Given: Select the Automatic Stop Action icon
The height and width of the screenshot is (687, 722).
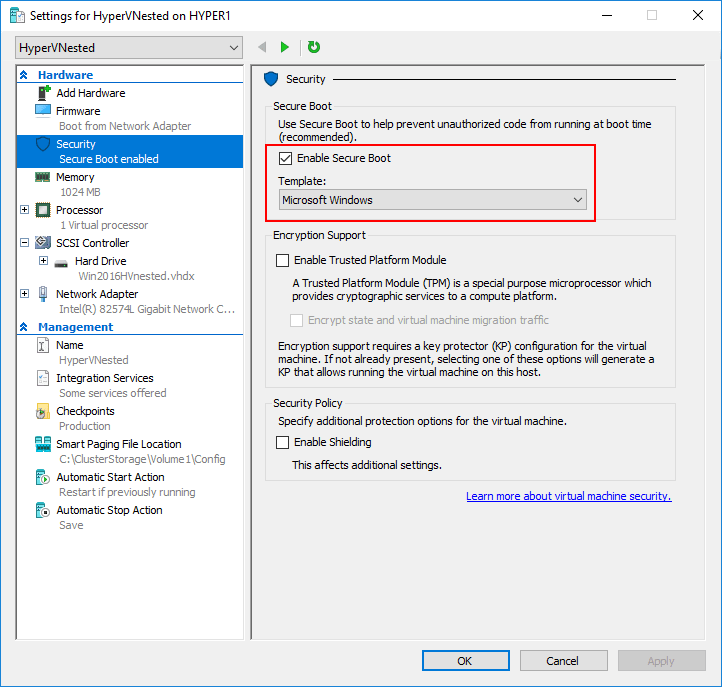Looking at the screenshot, I should point(42,510).
